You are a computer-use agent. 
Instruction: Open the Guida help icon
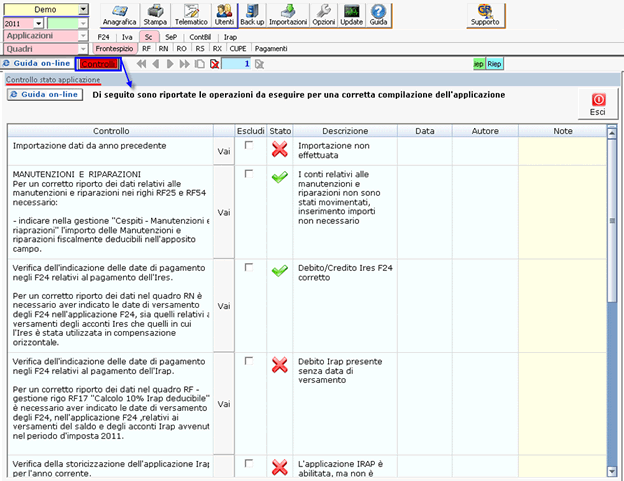378,16
